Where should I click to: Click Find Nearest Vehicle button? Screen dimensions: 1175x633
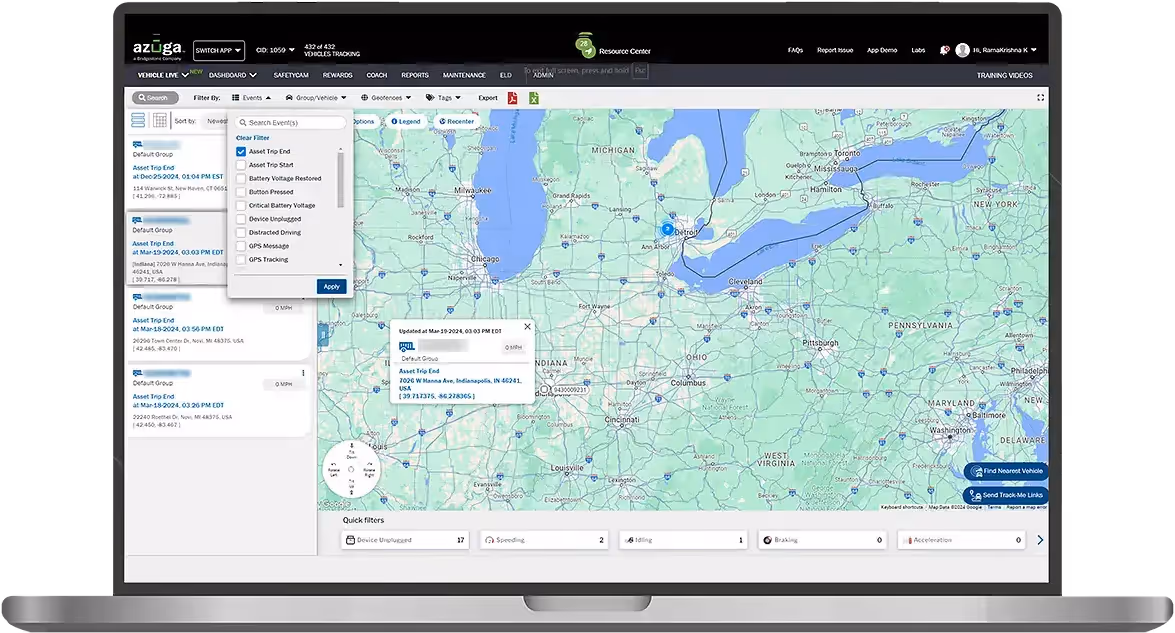pos(1006,471)
